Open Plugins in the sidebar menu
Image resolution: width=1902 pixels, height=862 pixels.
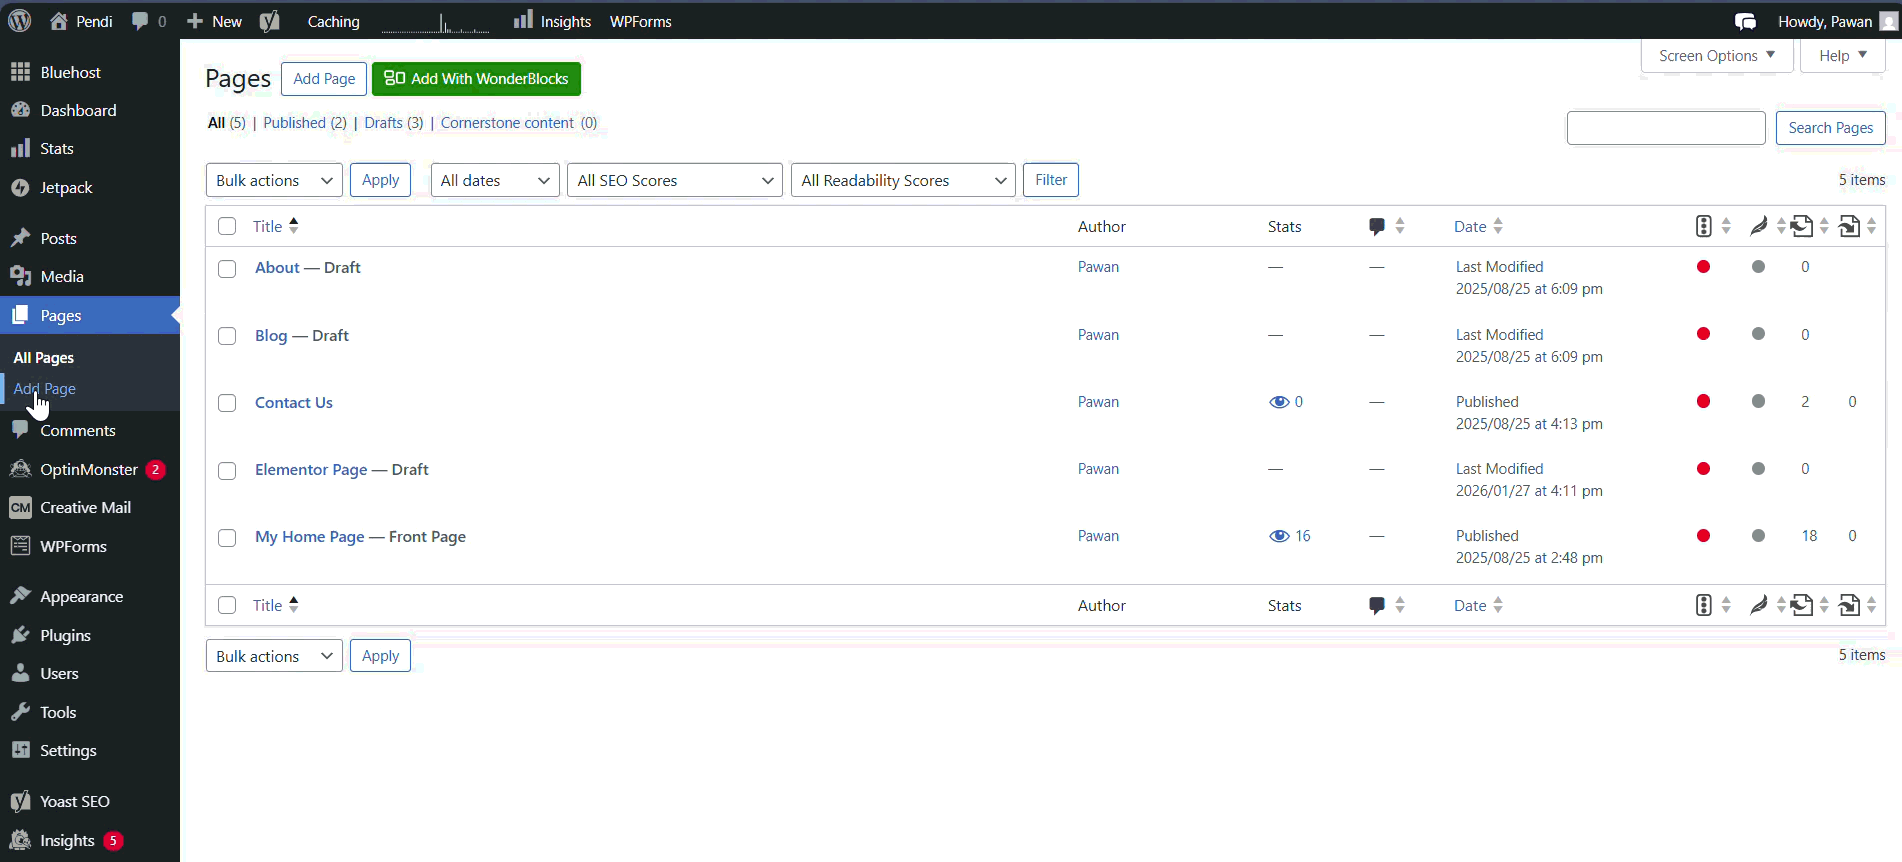pos(65,635)
